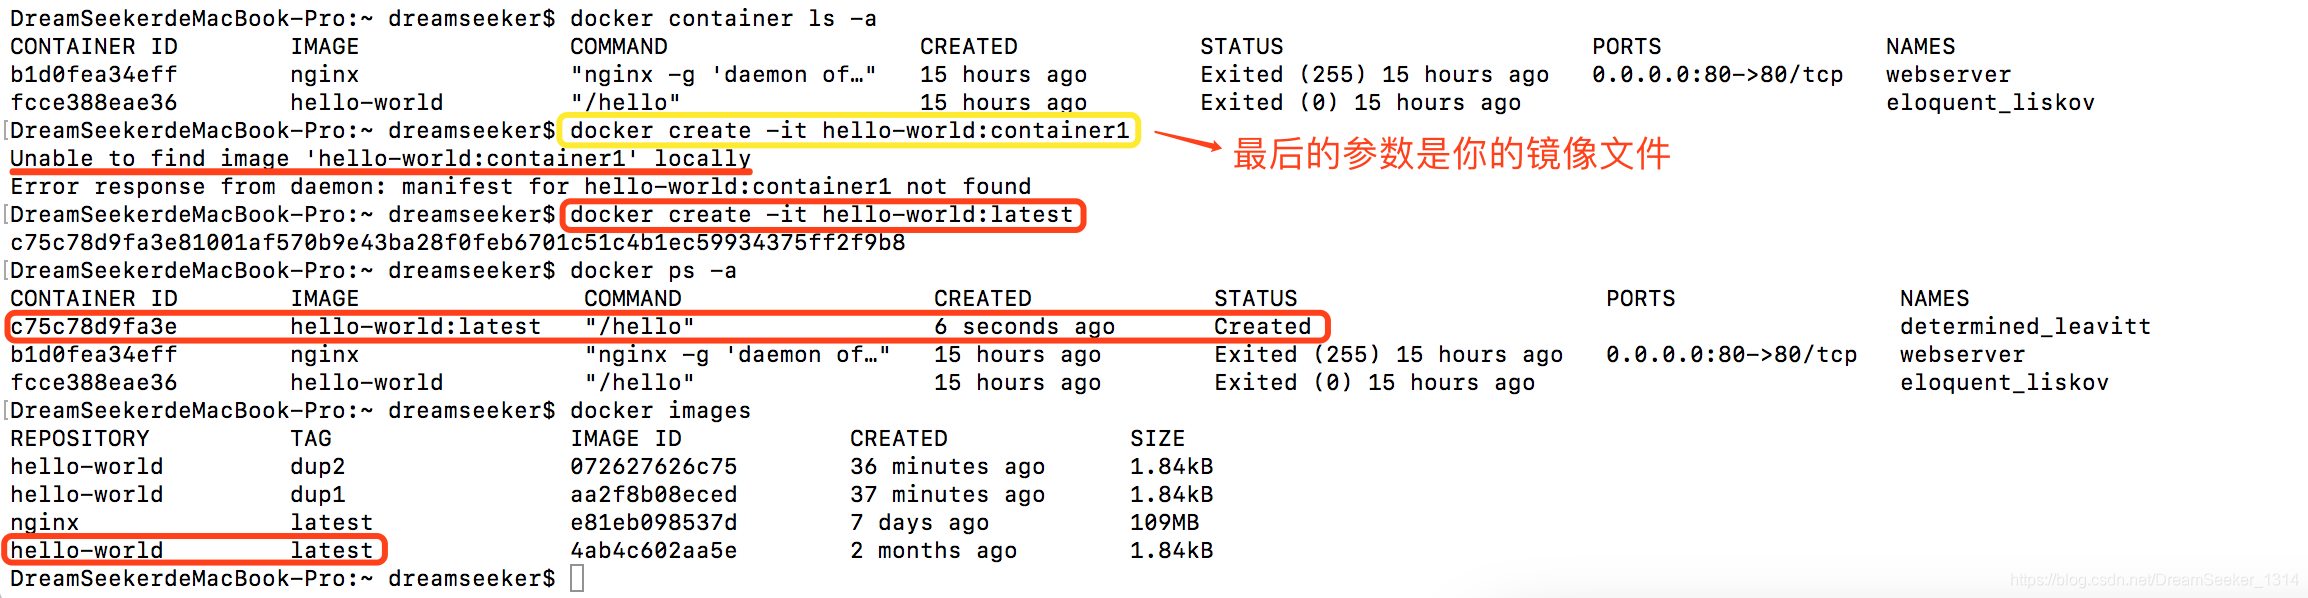Click the 'docker ps -a' command text
The width and height of the screenshot is (2308, 598).
tap(653, 271)
